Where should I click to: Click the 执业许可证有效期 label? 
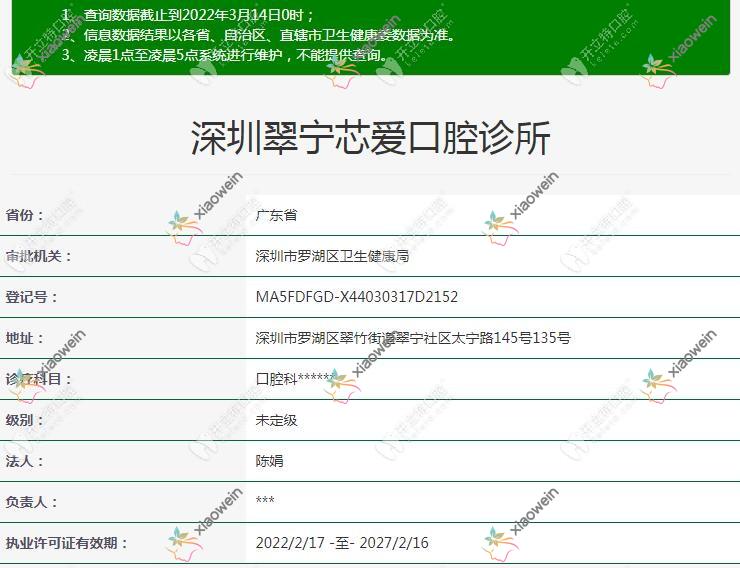click(x=66, y=543)
